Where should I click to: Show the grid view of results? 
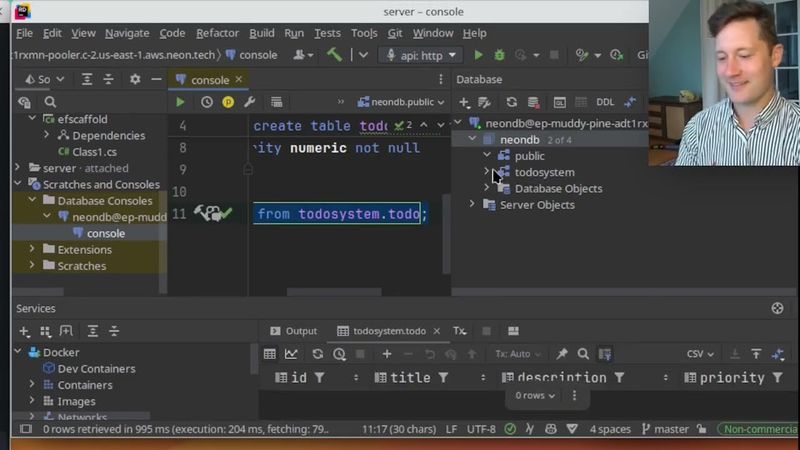(x=269, y=354)
